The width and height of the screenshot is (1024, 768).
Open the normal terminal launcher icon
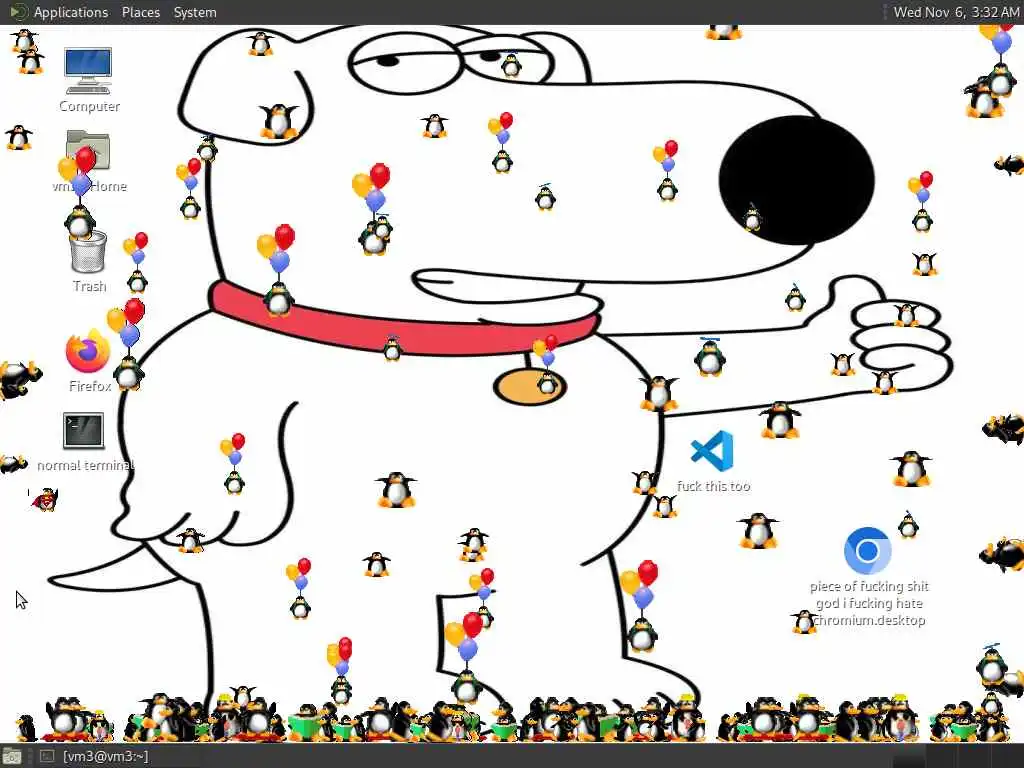click(x=83, y=430)
